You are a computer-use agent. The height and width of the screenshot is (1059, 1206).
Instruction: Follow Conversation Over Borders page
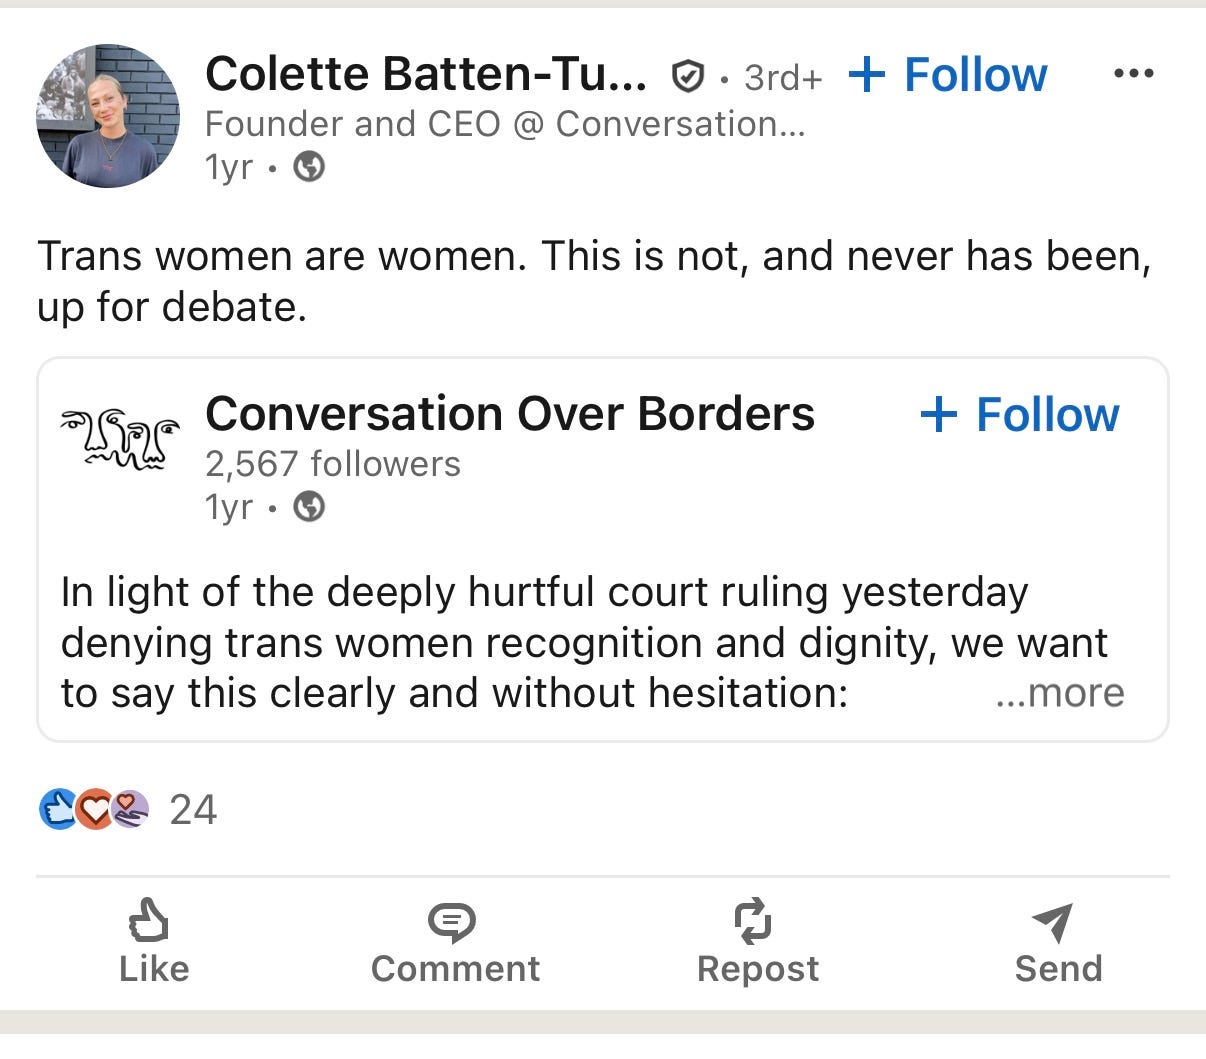point(1019,414)
